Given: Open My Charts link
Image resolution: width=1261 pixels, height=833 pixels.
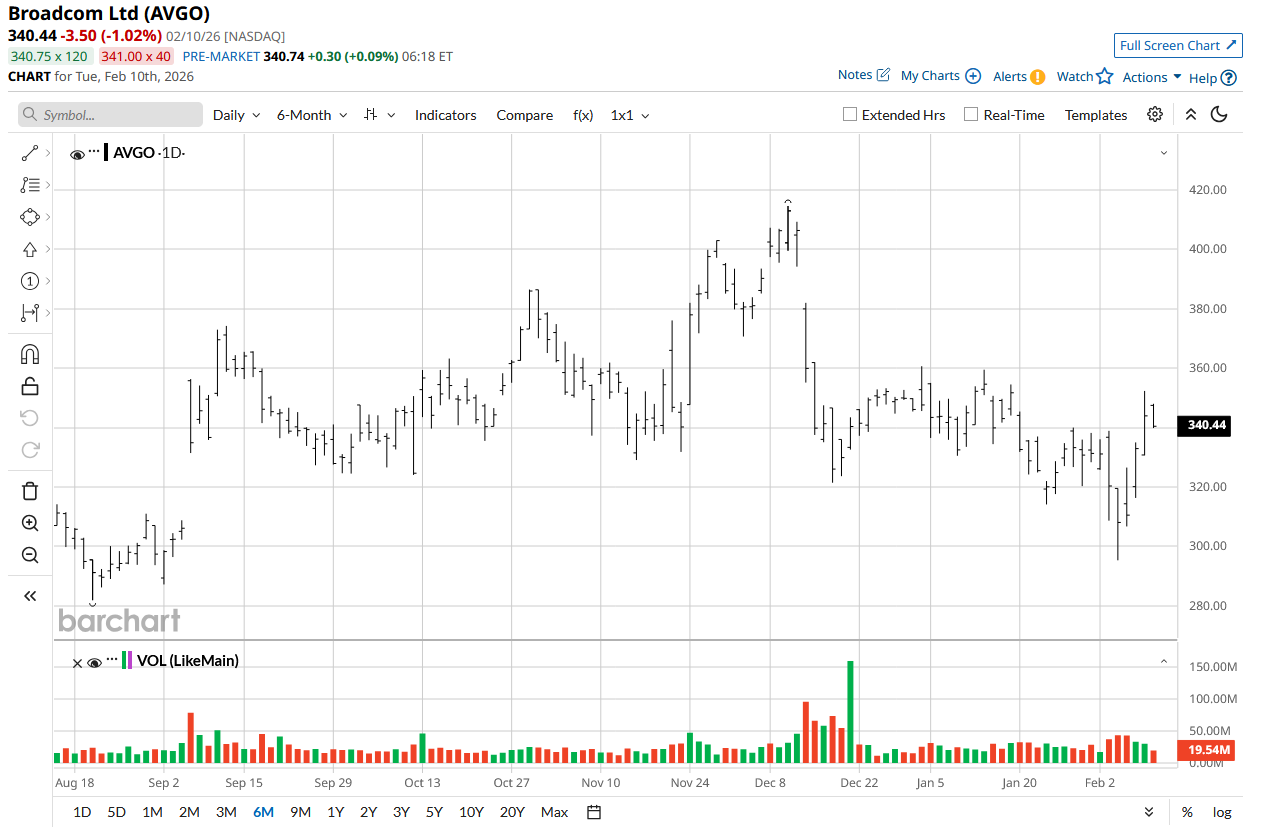Looking at the screenshot, I should (x=941, y=76).
